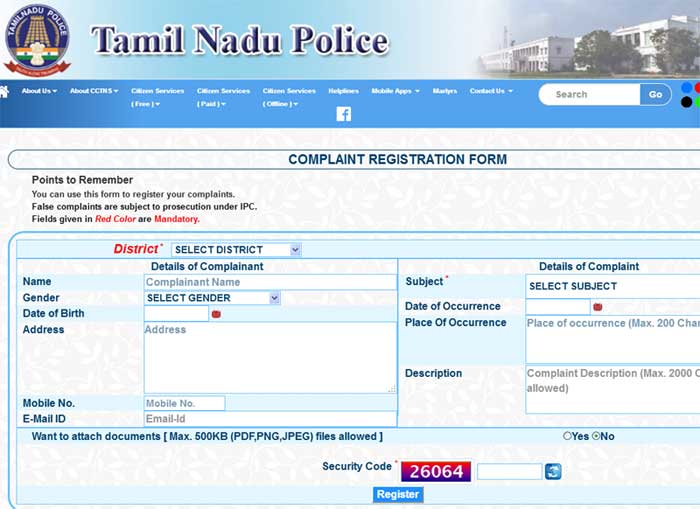
Task: Open the Date of Birth calendar icon
Action: pyautogui.click(x=216, y=314)
